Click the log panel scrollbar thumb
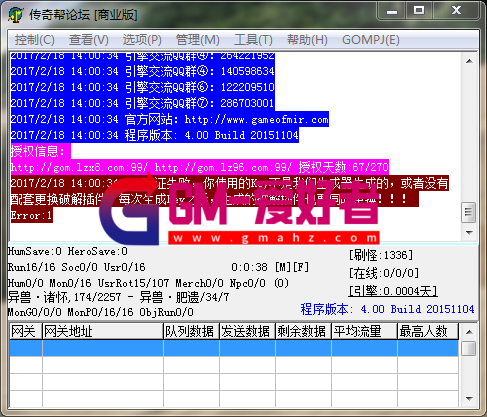487x417 pixels. click(x=469, y=212)
